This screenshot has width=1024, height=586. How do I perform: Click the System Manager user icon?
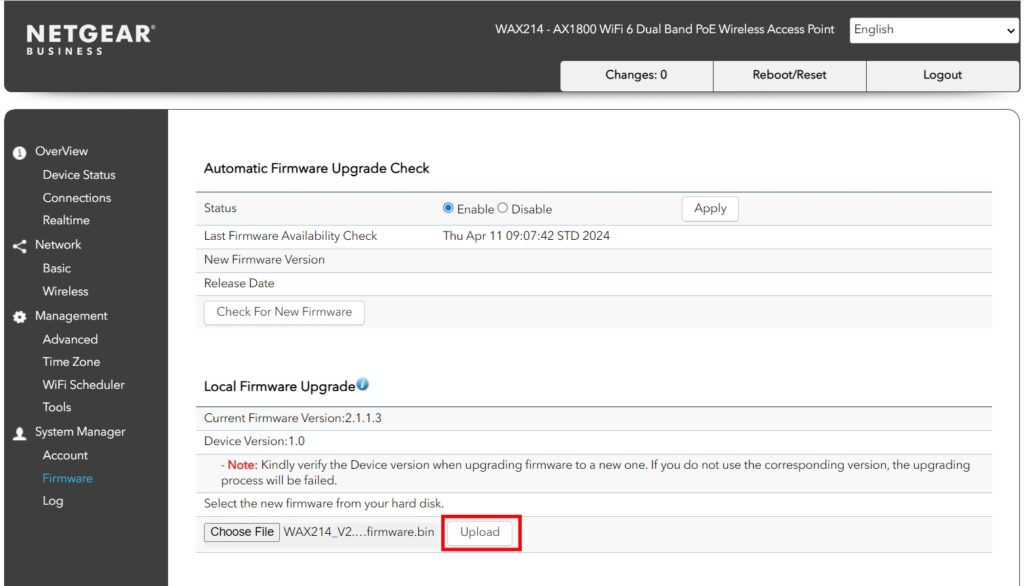pos(20,433)
